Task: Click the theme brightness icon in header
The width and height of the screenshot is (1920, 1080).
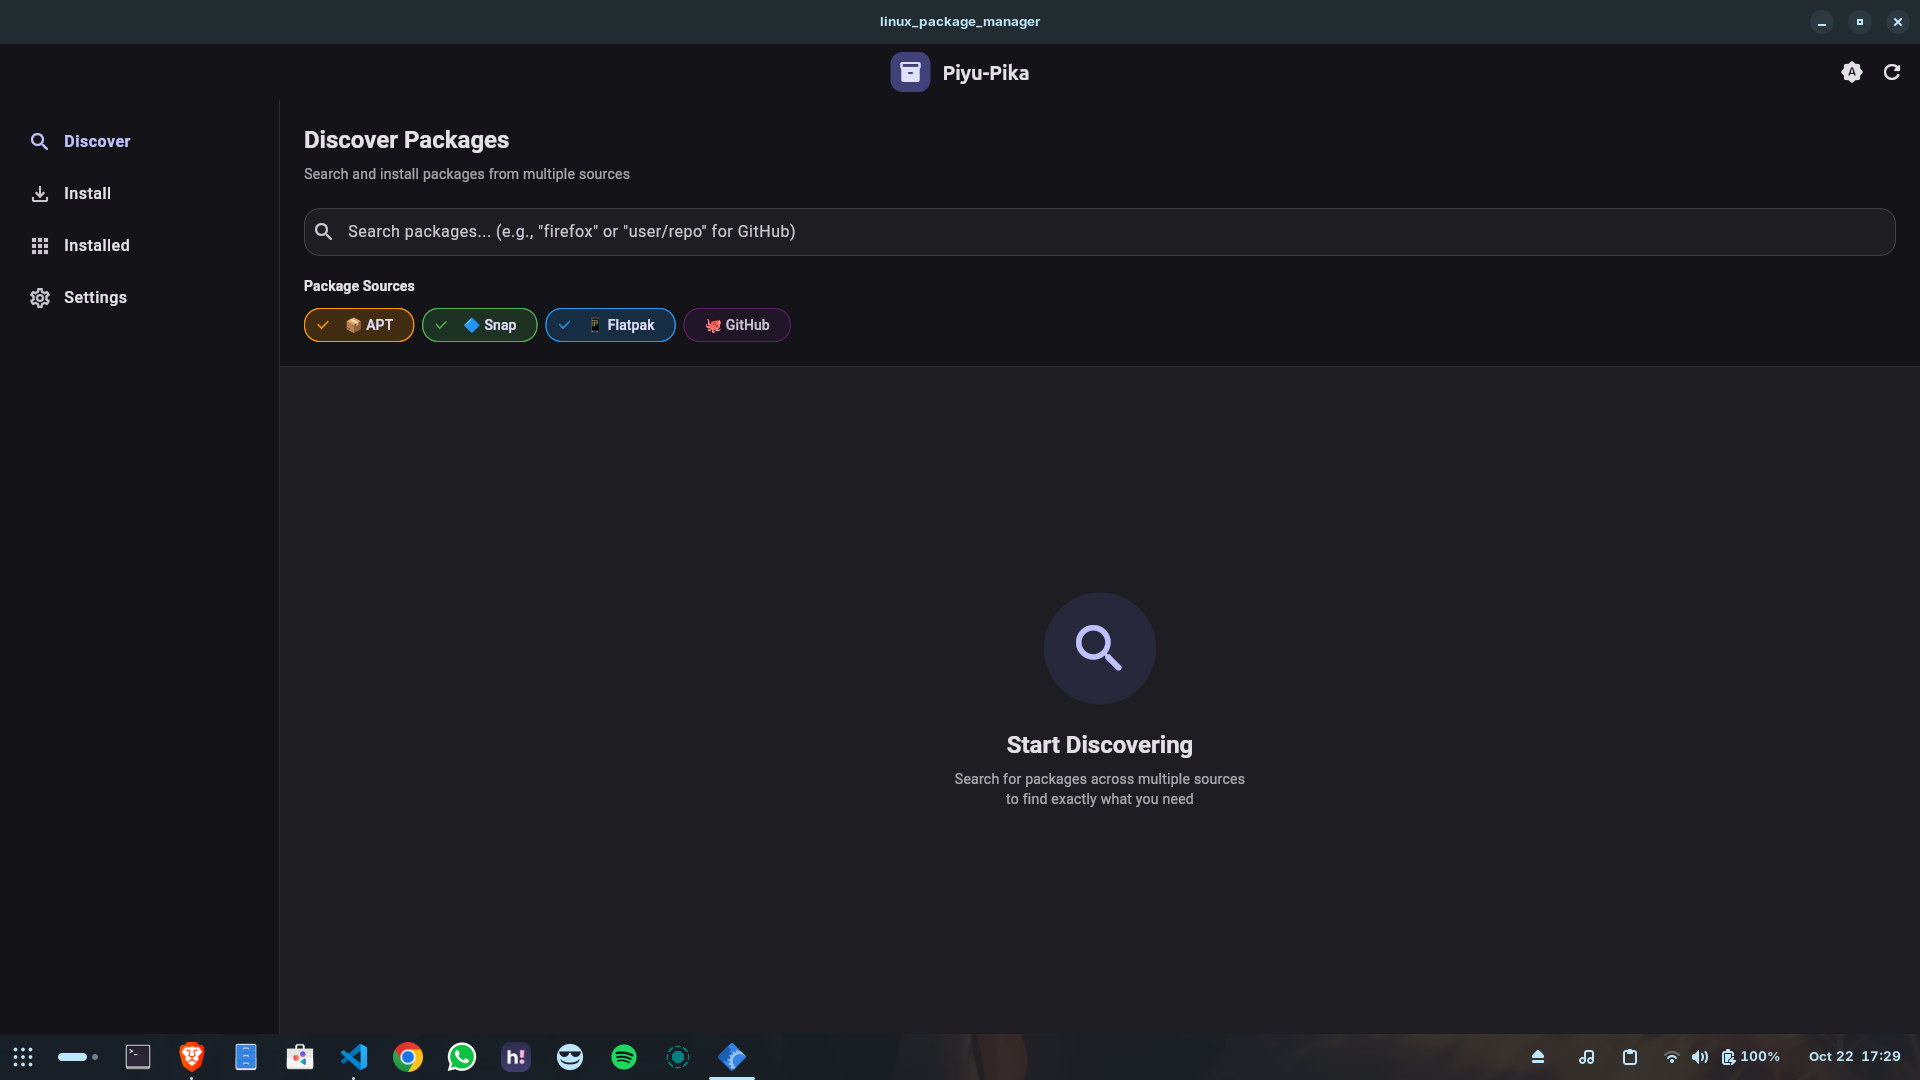Action: click(x=1851, y=72)
